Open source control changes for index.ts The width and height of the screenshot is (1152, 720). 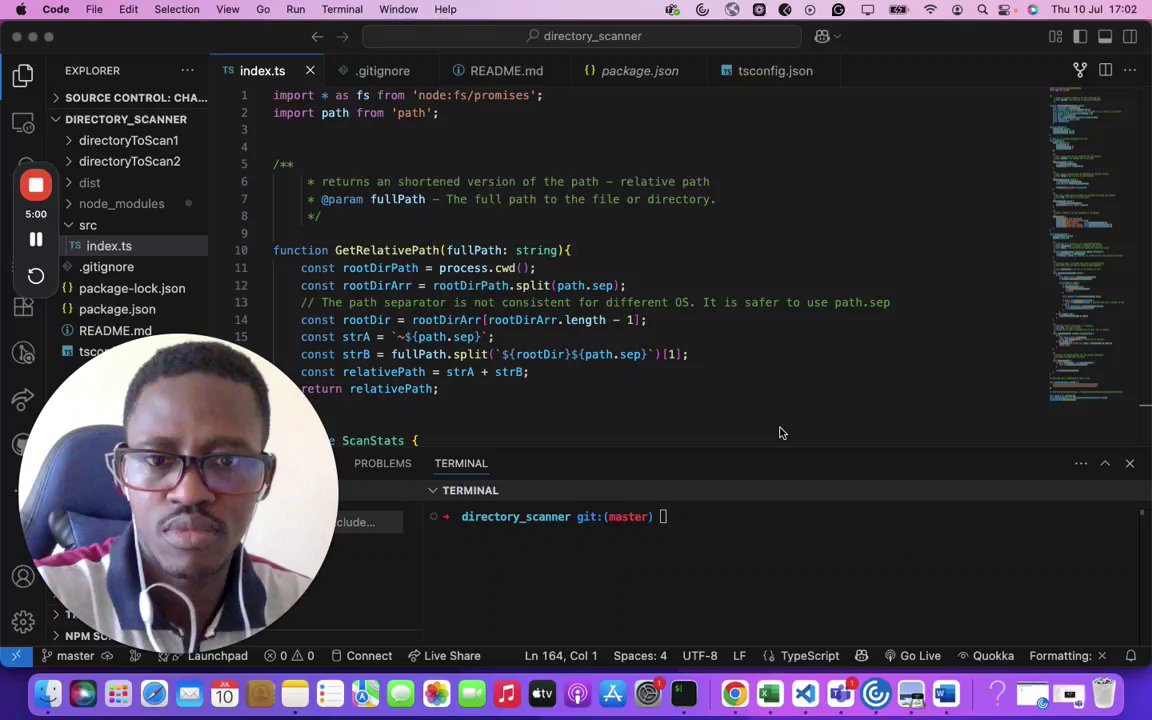[1080, 70]
